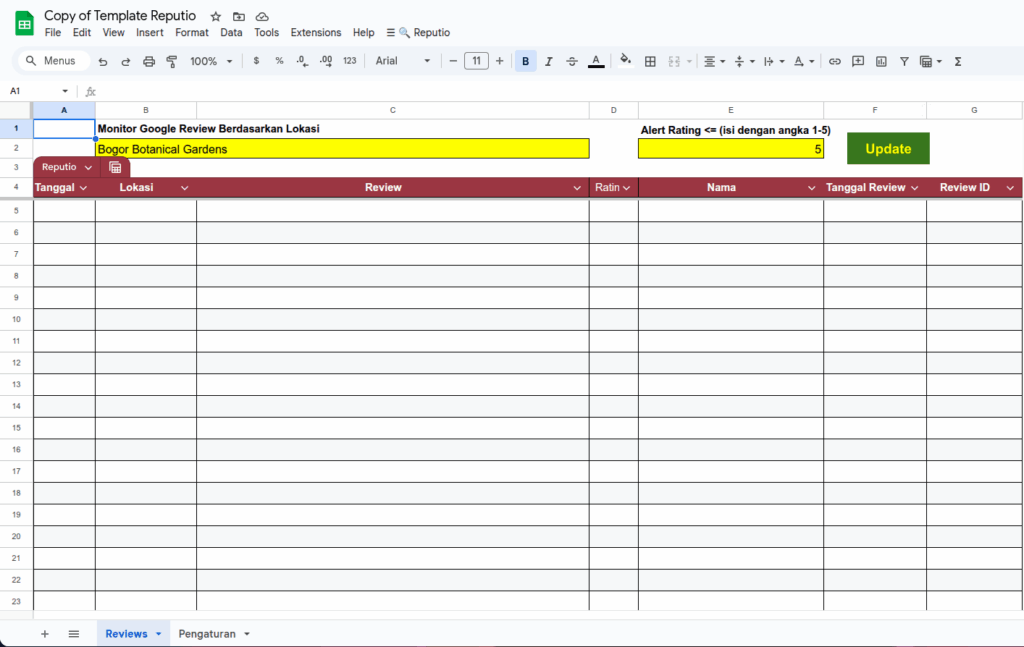The image size is (1024, 647).
Task: Click the functions sigma icon
Action: pyautogui.click(x=958, y=61)
